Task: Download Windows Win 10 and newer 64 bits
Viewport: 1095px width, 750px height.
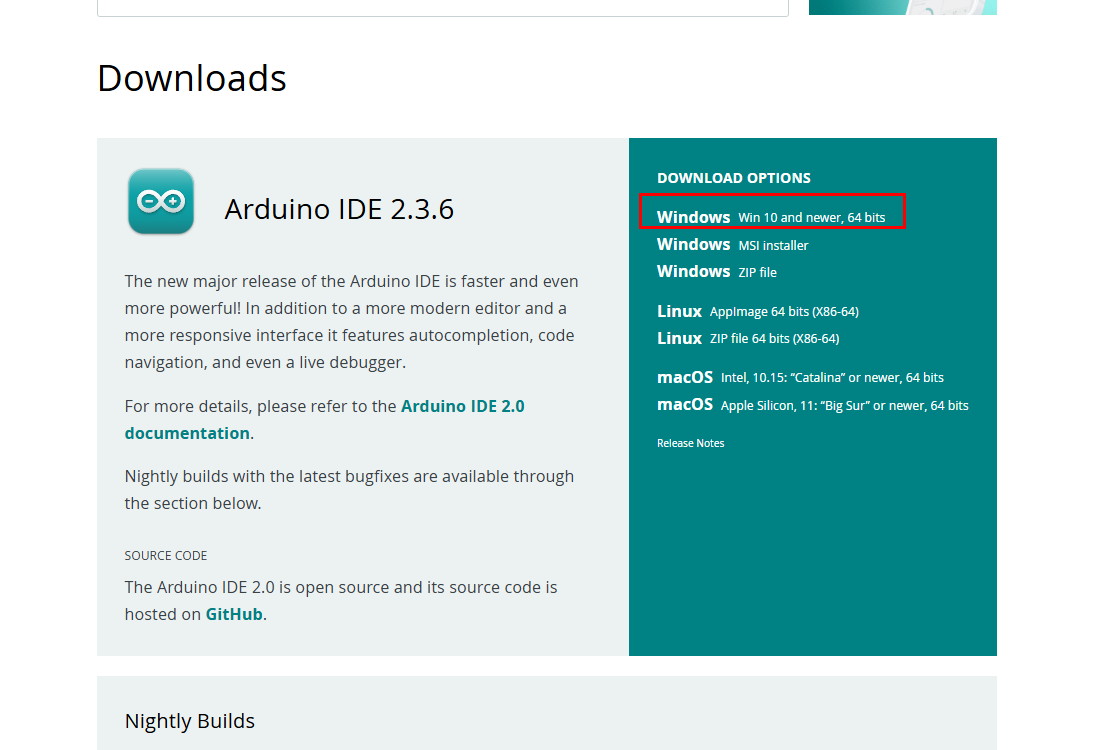Action: point(771,217)
